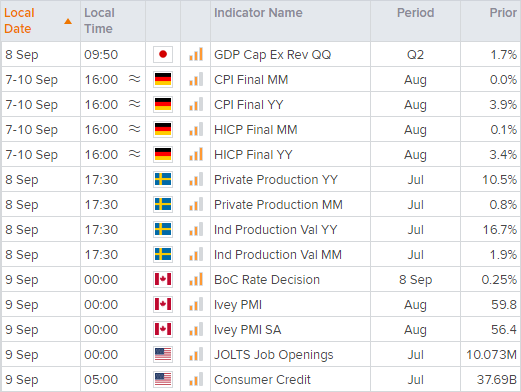Open the JOLTS Job Openings indicator

tap(274, 354)
